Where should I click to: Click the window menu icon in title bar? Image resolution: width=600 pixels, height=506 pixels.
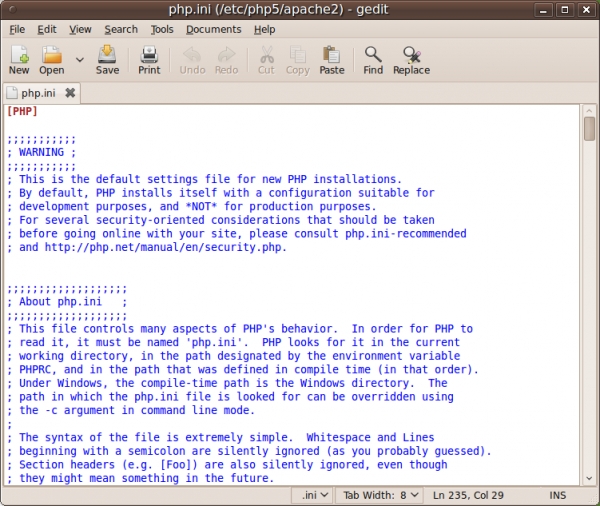tap(13, 10)
